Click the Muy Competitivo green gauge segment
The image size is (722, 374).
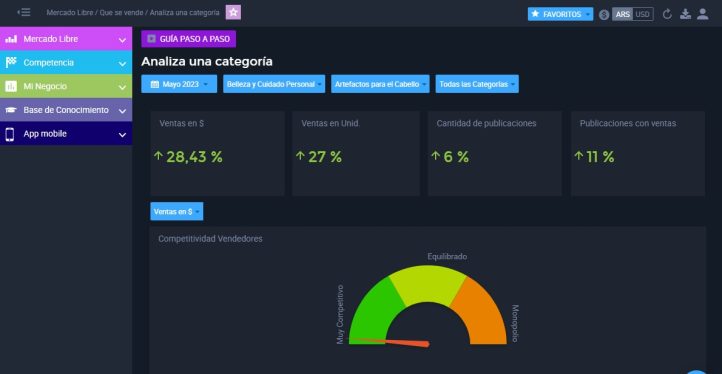coord(374,314)
